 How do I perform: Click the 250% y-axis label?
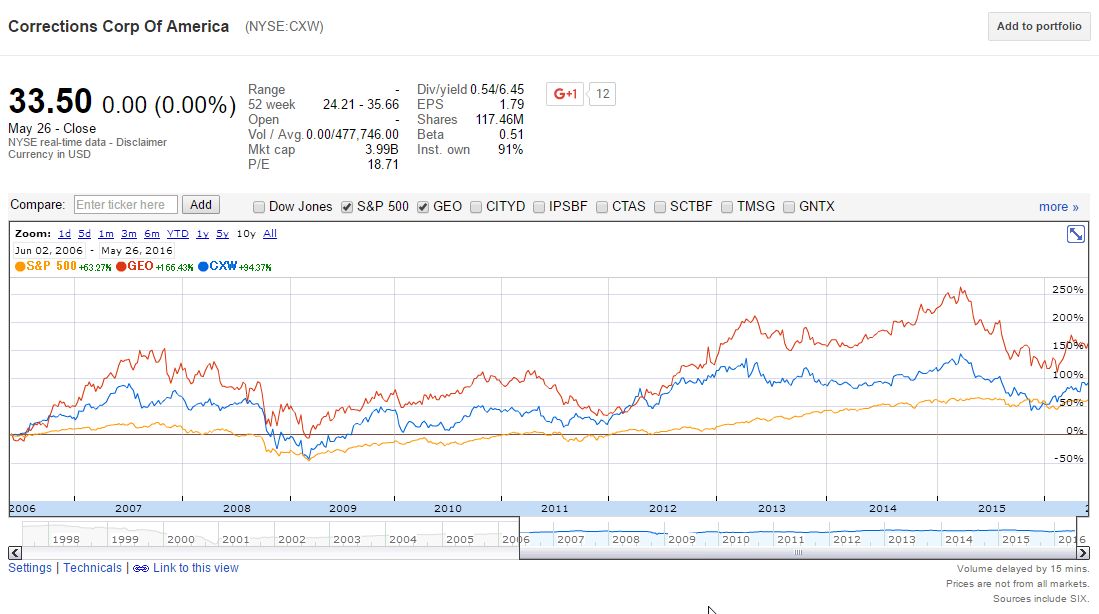click(x=1067, y=289)
